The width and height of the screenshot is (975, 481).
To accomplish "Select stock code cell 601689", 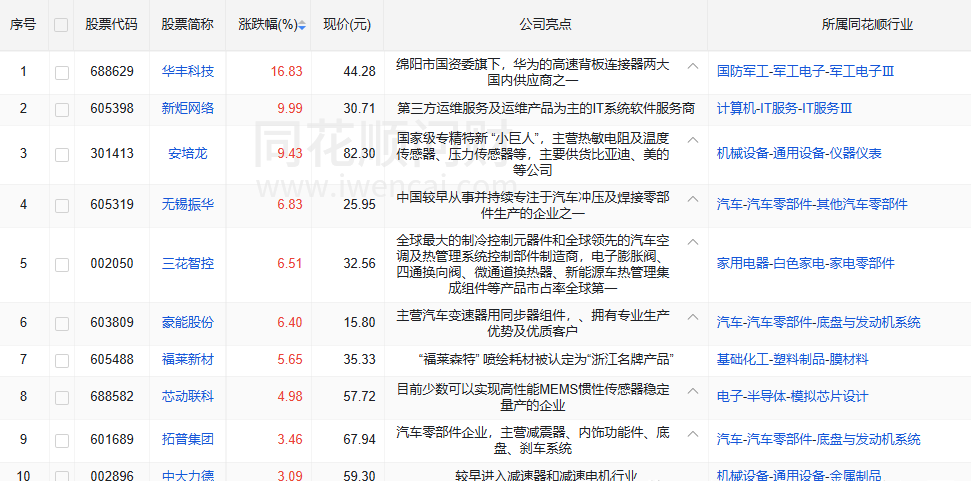I will point(112,440).
